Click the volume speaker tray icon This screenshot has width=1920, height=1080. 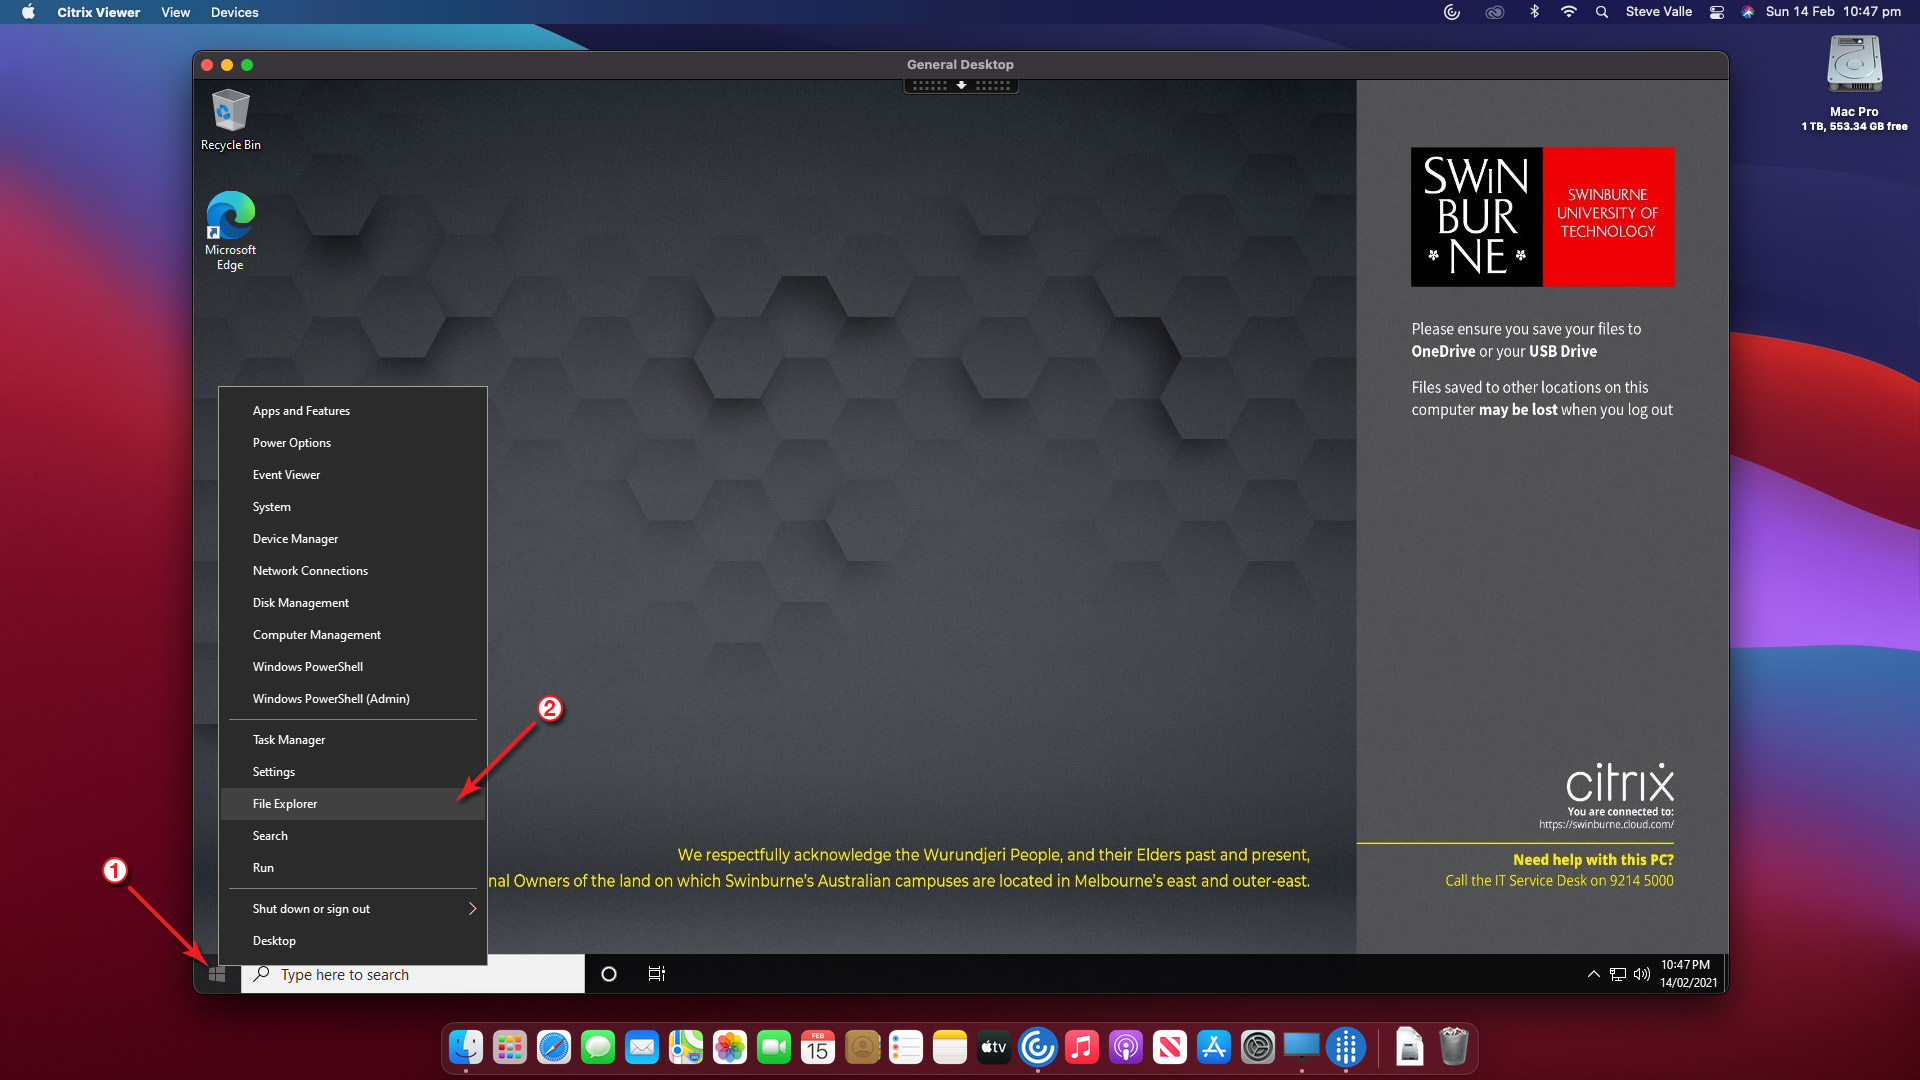(1641, 974)
